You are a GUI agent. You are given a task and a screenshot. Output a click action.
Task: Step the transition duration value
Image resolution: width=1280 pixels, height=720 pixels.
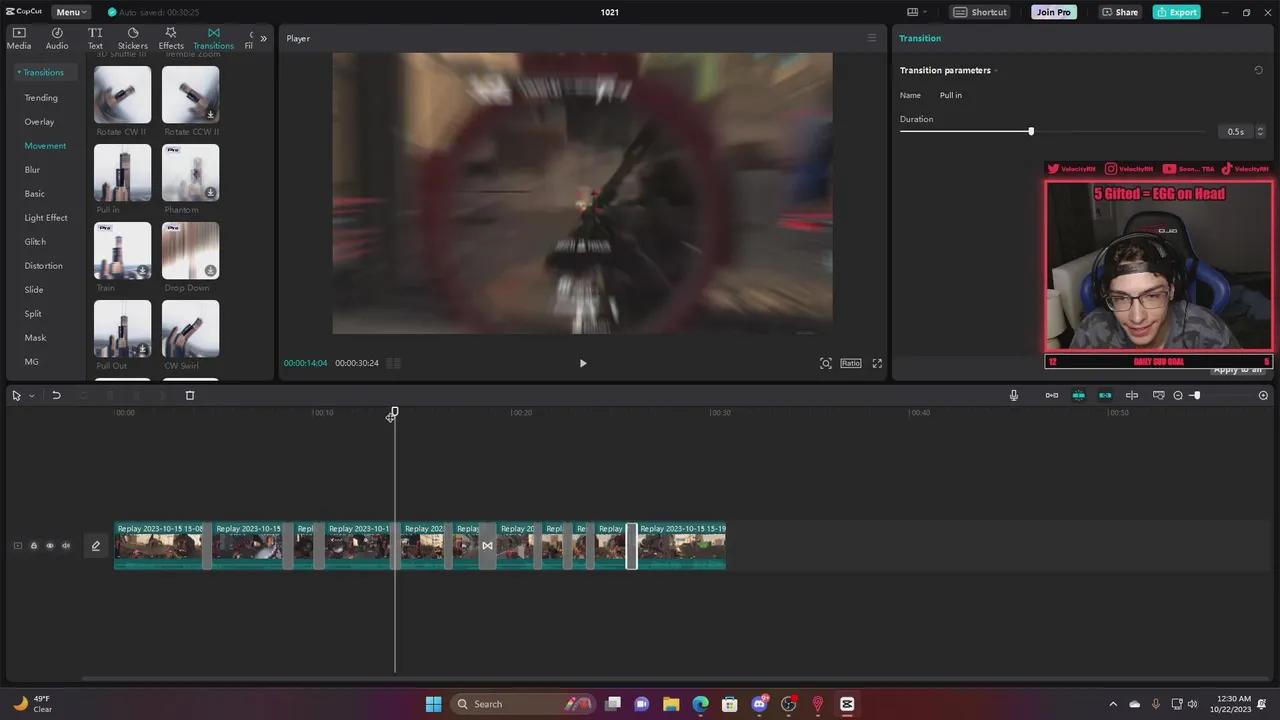point(1260,132)
